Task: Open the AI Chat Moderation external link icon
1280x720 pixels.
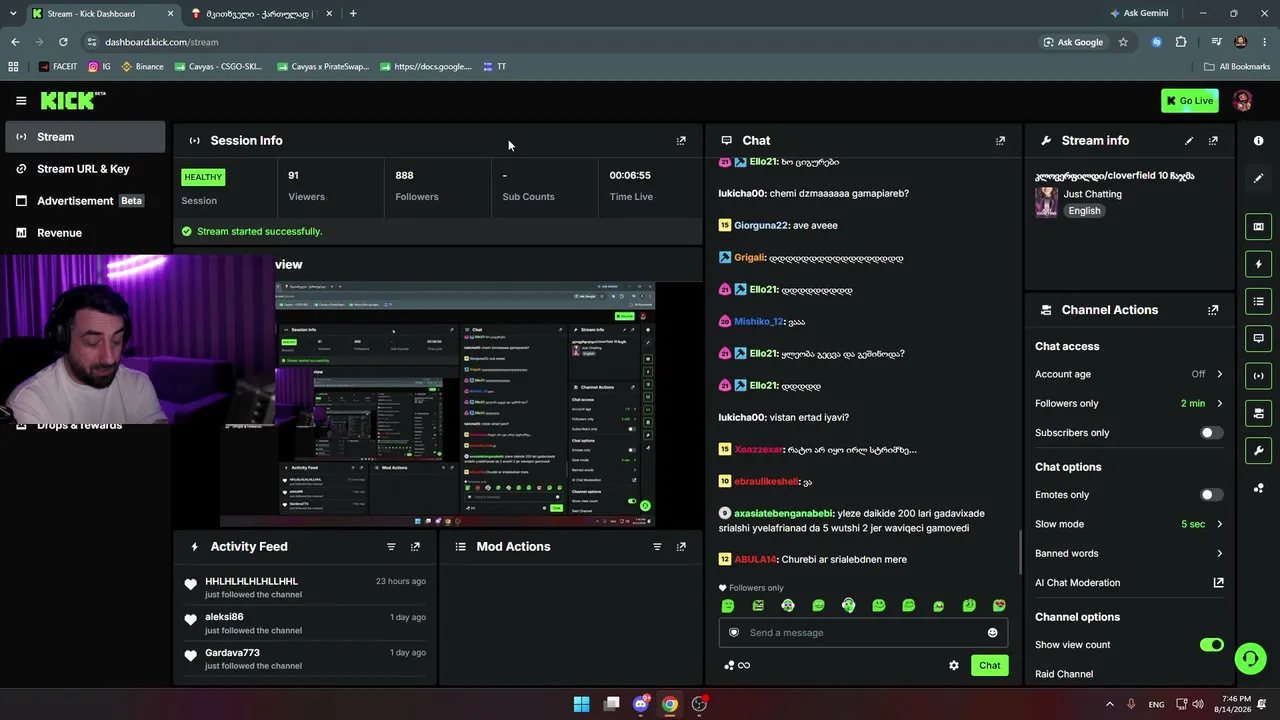Action: 1218,583
